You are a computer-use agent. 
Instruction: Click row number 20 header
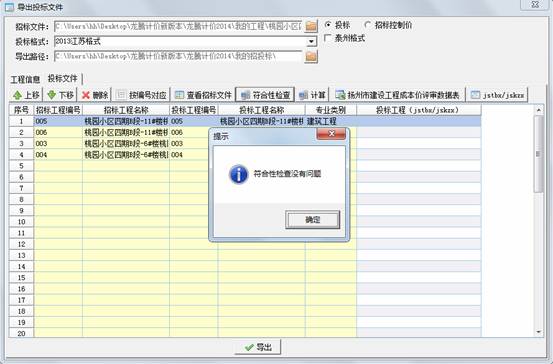pyautogui.click(x=22, y=333)
